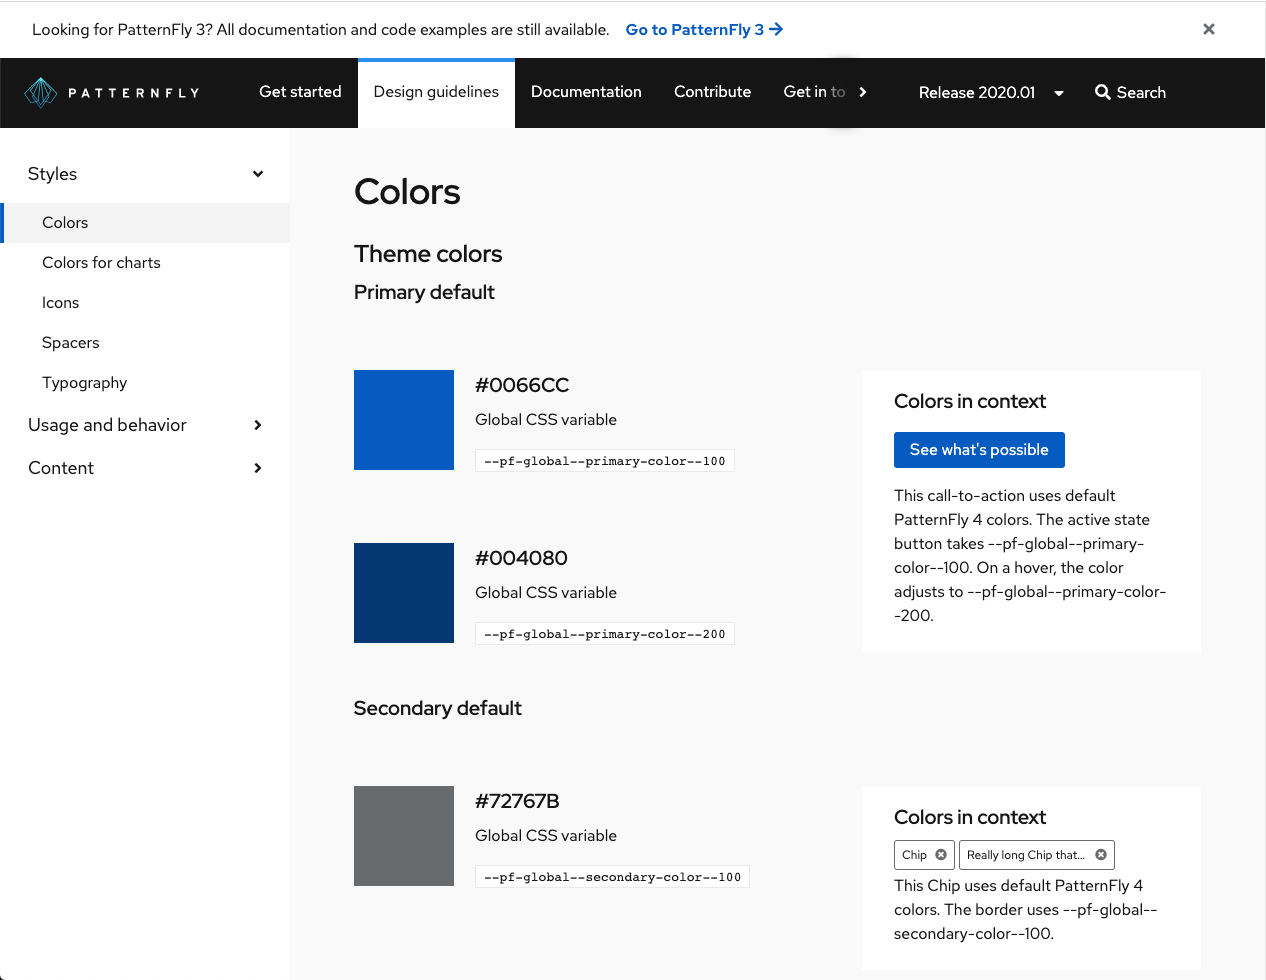This screenshot has height=980, width=1266.
Task: Expand Usage and behavior section
Action: pos(145,425)
